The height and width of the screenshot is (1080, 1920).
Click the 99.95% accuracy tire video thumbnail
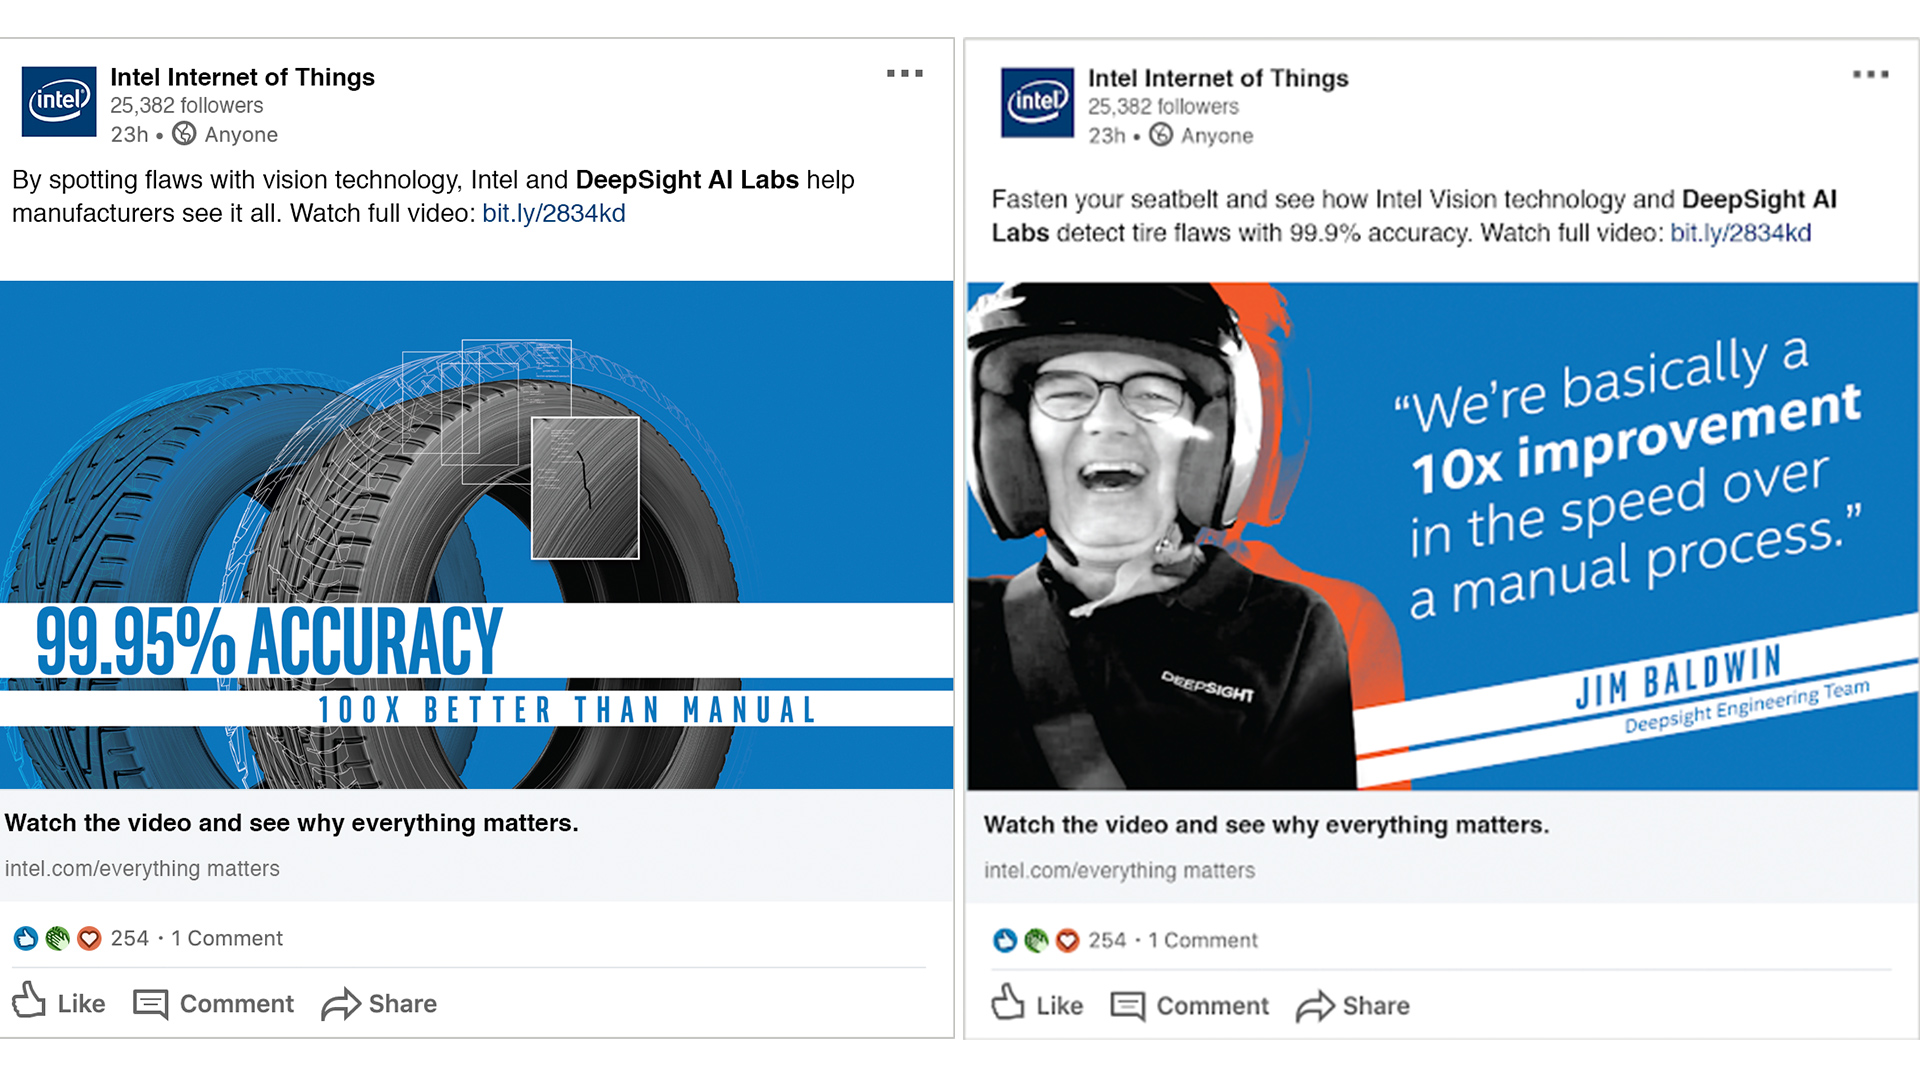point(477,534)
